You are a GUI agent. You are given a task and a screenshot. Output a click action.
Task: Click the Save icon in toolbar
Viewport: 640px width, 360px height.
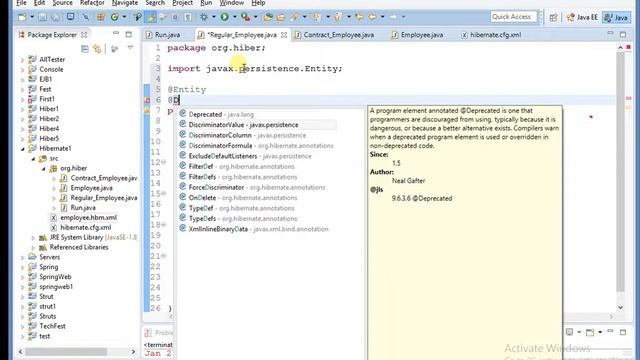tap(42, 17)
